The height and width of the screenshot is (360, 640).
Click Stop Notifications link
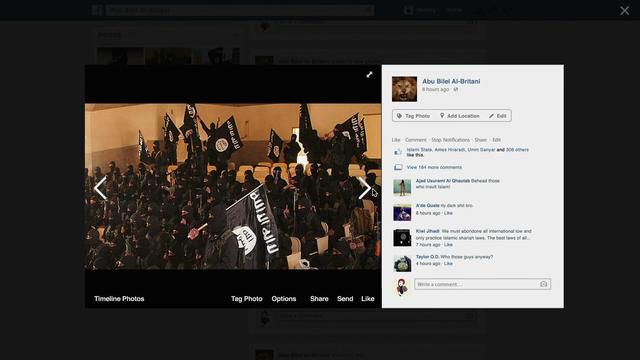click(451, 140)
